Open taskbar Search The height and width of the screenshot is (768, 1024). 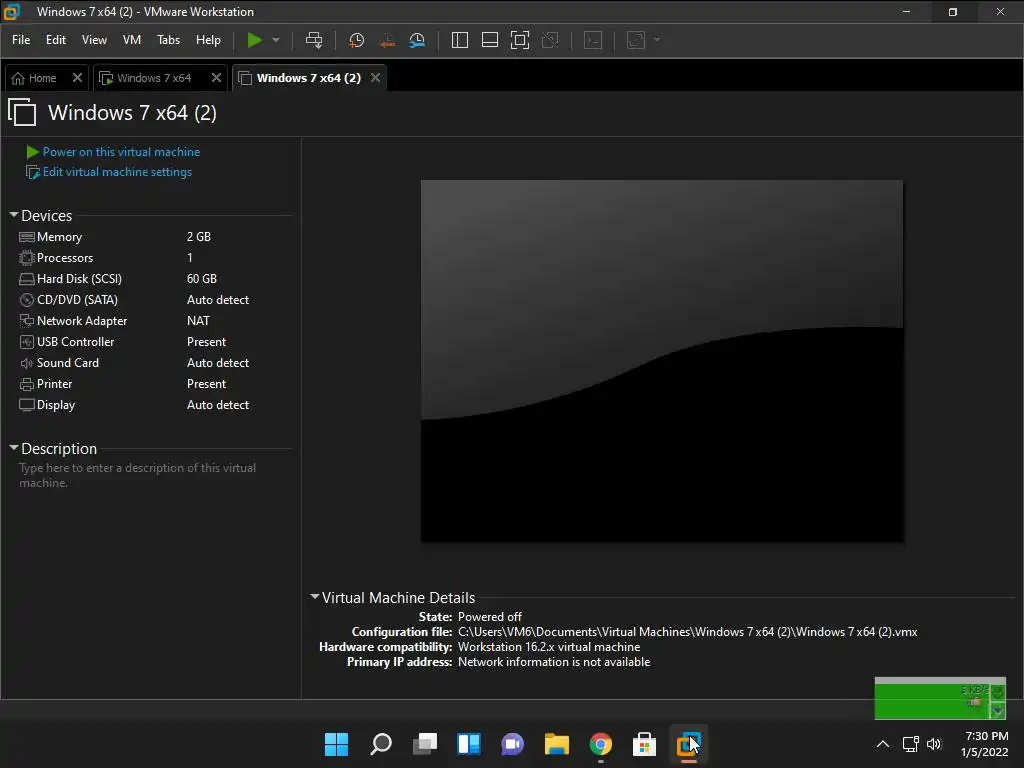coord(381,744)
